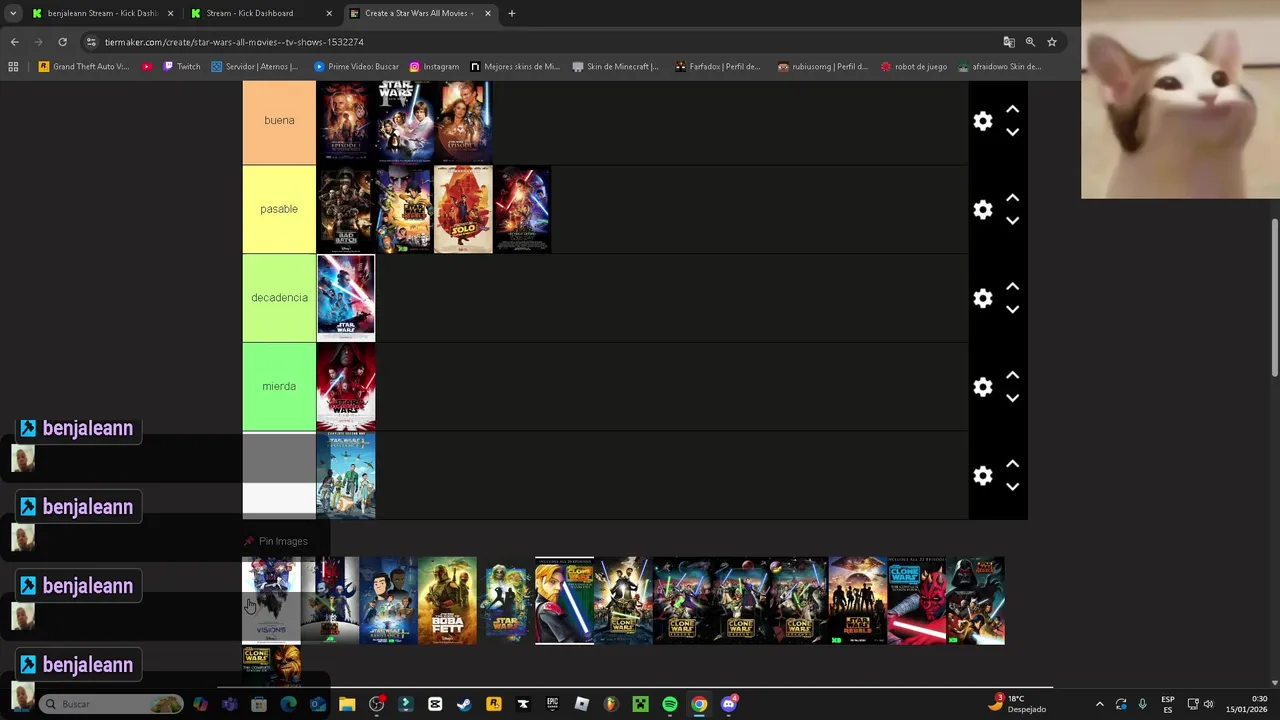Move the pasable tier down with its arrow
The width and height of the screenshot is (1280, 720).
1012,221
